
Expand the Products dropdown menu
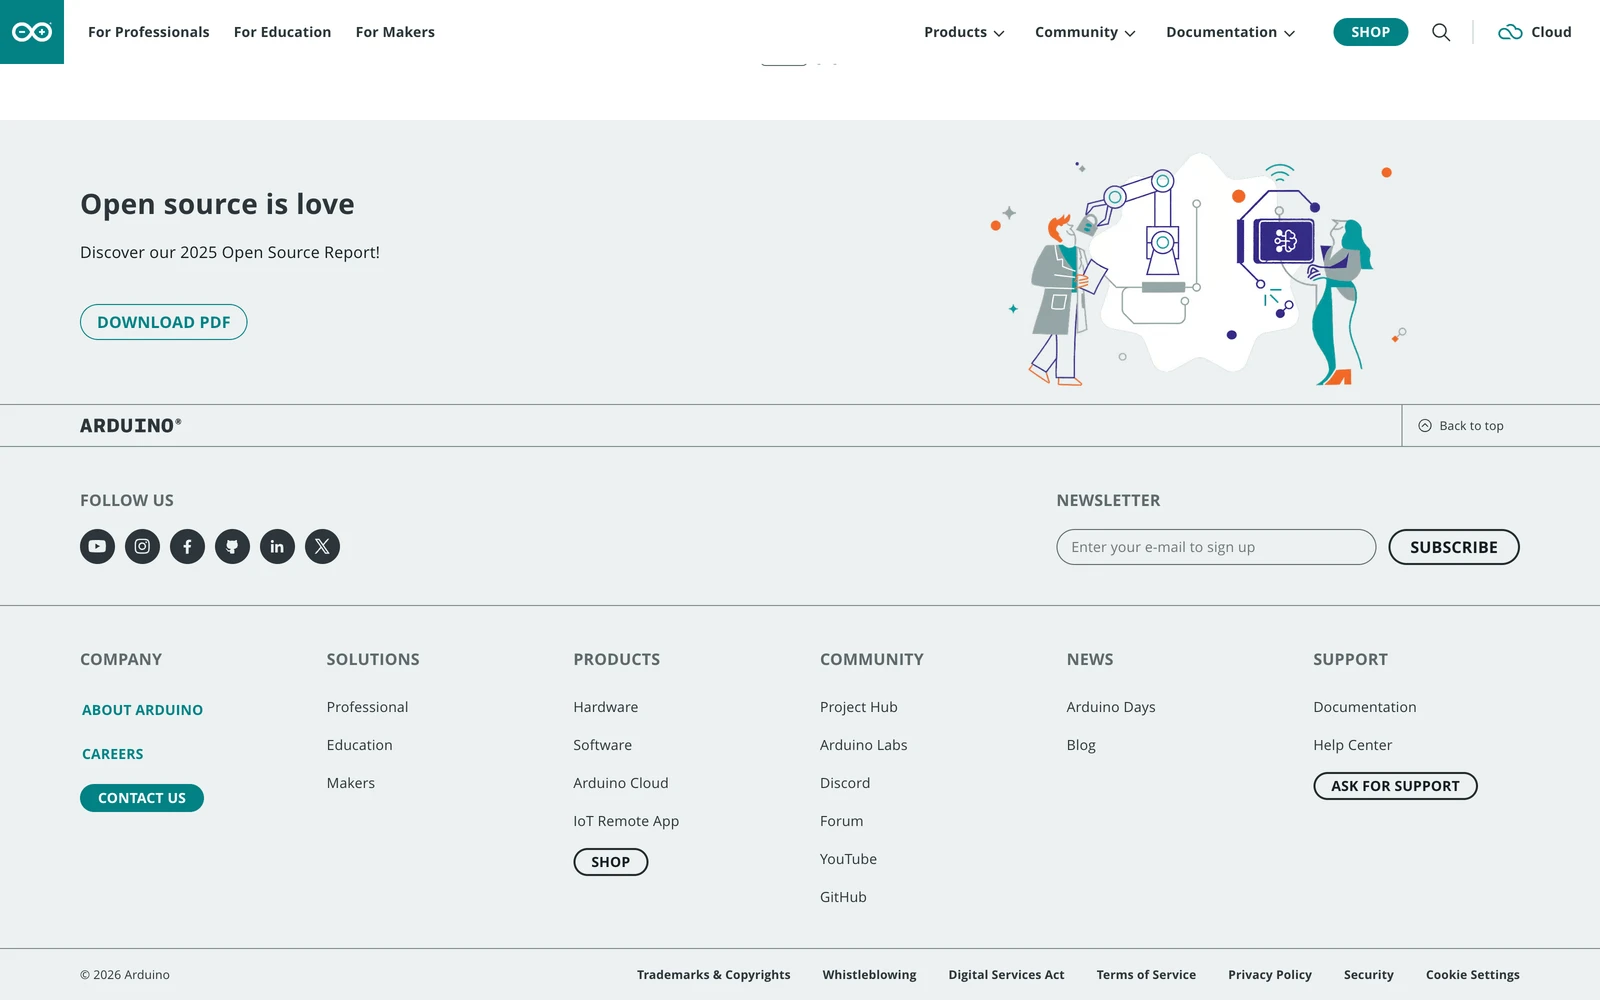pos(964,32)
